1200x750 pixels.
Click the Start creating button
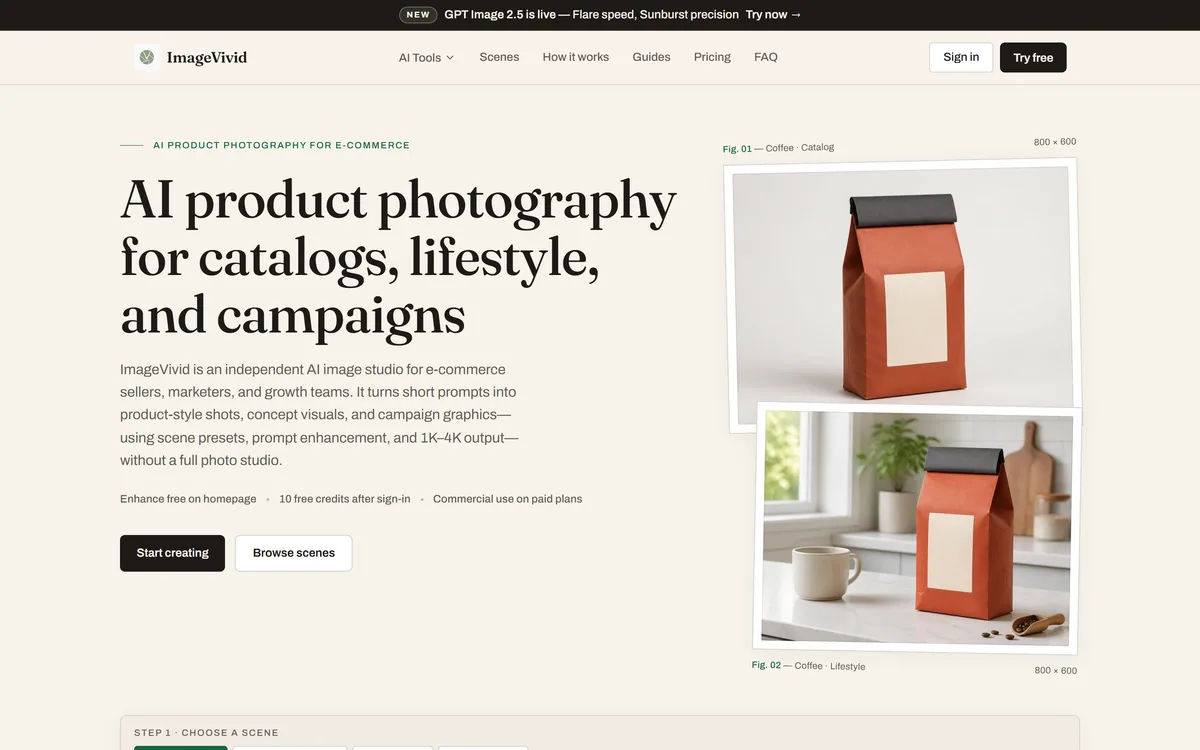click(x=172, y=553)
